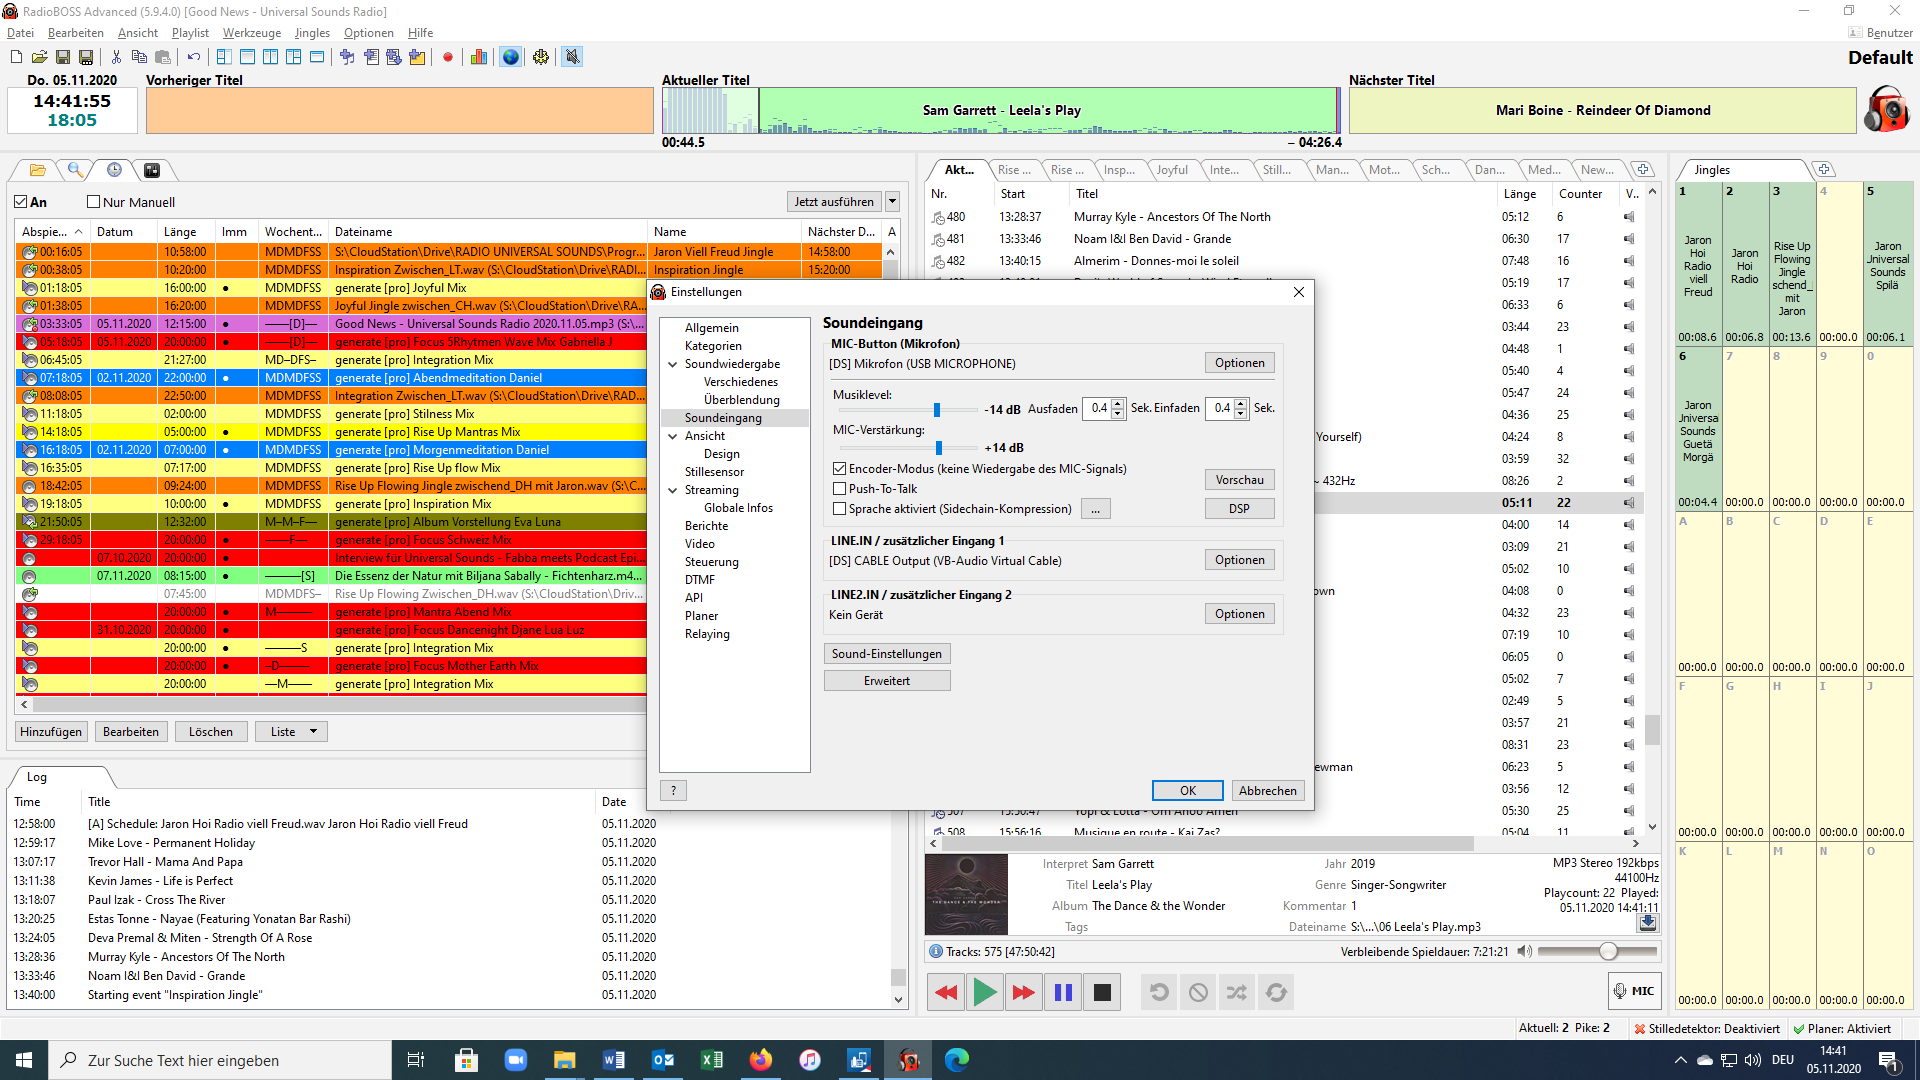This screenshot has width=1920, height=1080.
Task: Open the DSP settings button
Action: click(x=1239, y=509)
